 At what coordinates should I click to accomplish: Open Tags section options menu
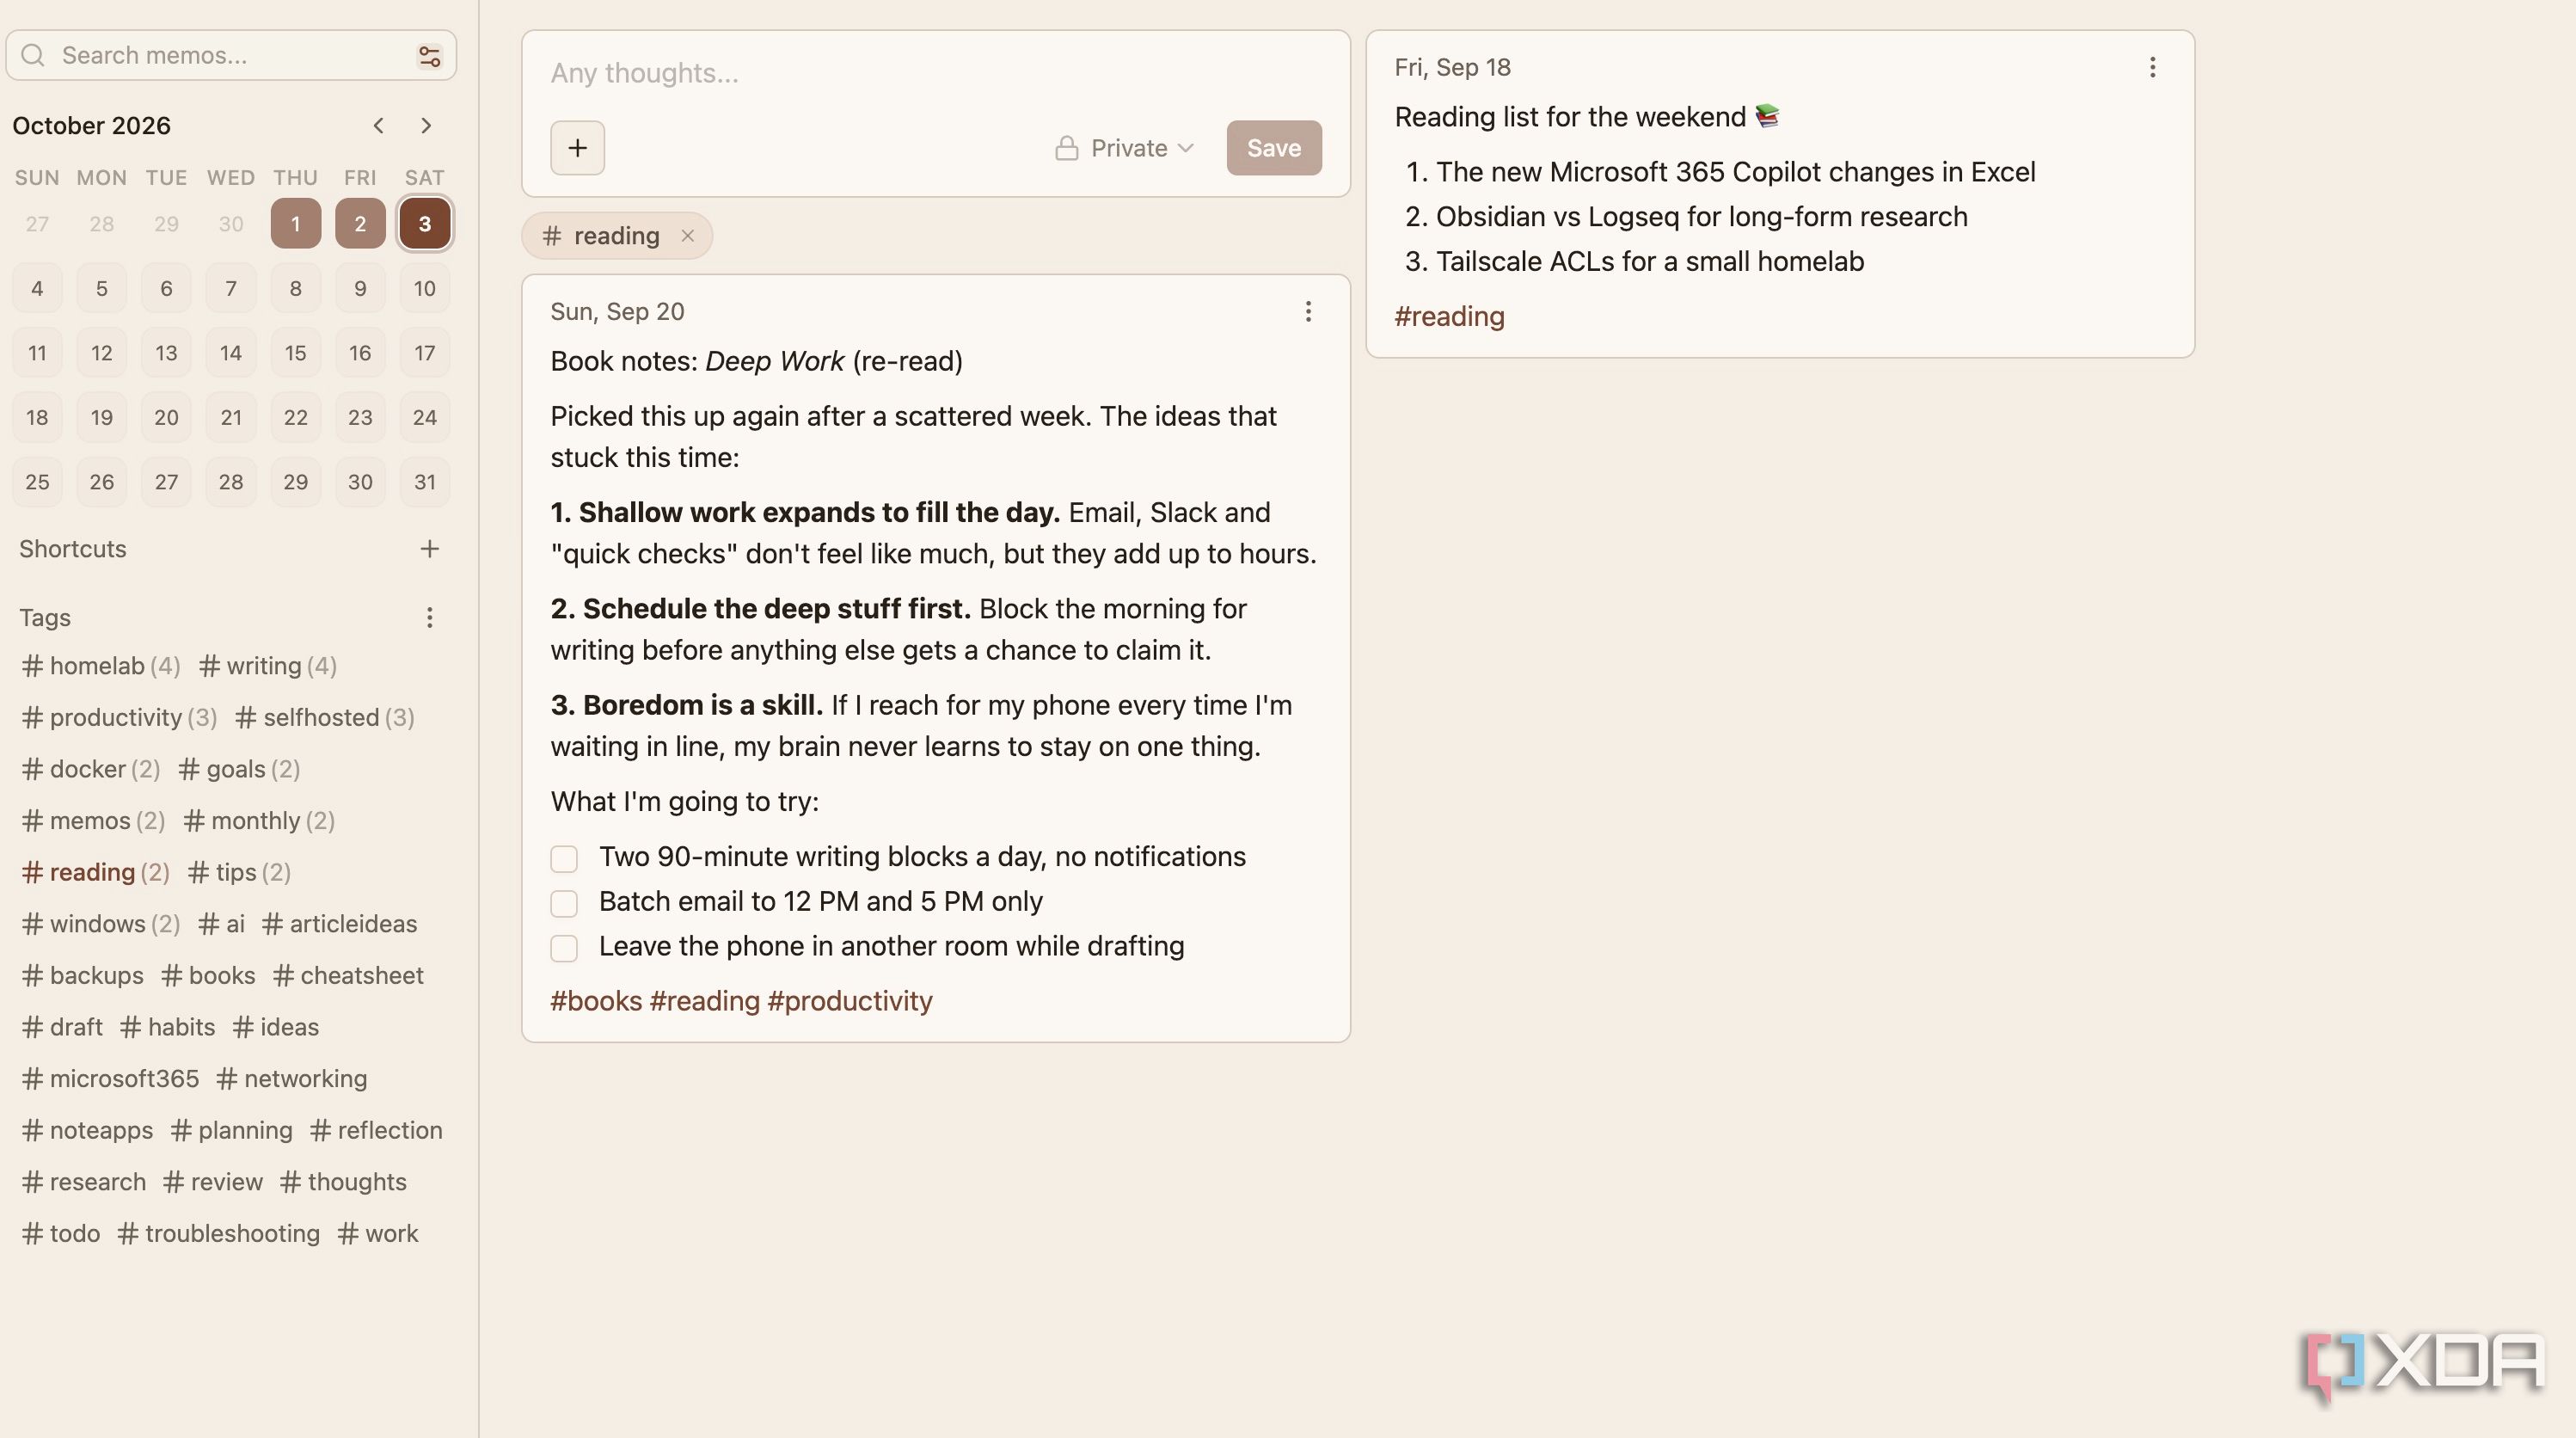(x=429, y=618)
